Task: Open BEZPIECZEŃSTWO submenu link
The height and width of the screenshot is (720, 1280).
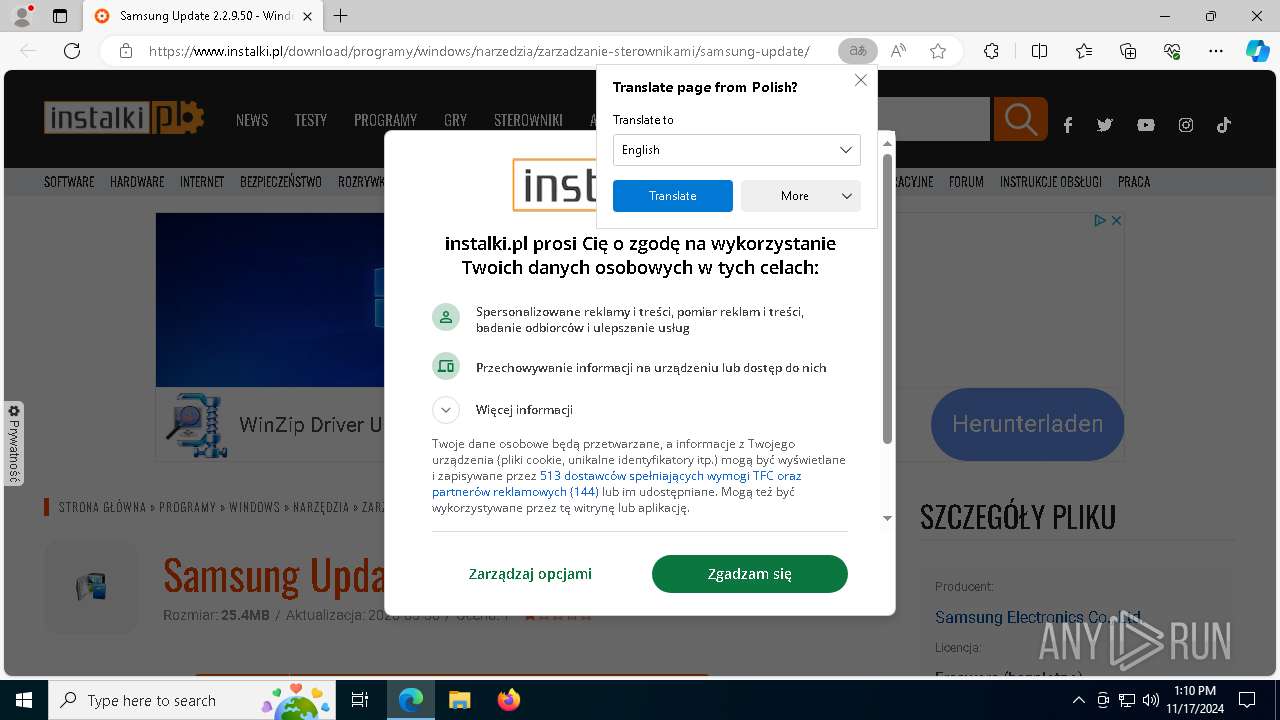Action: [x=281, y=182]
